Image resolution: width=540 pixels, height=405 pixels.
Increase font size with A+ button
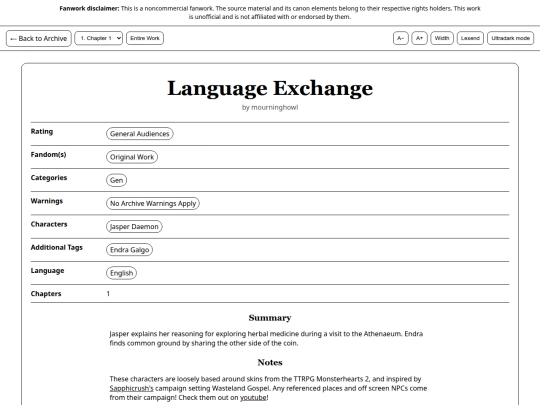tap(419, 38)
